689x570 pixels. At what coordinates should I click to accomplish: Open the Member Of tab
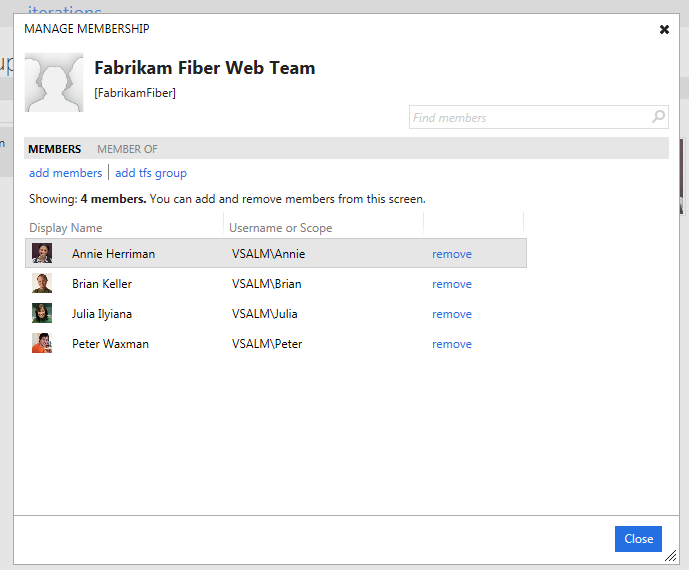coord(127,149)
